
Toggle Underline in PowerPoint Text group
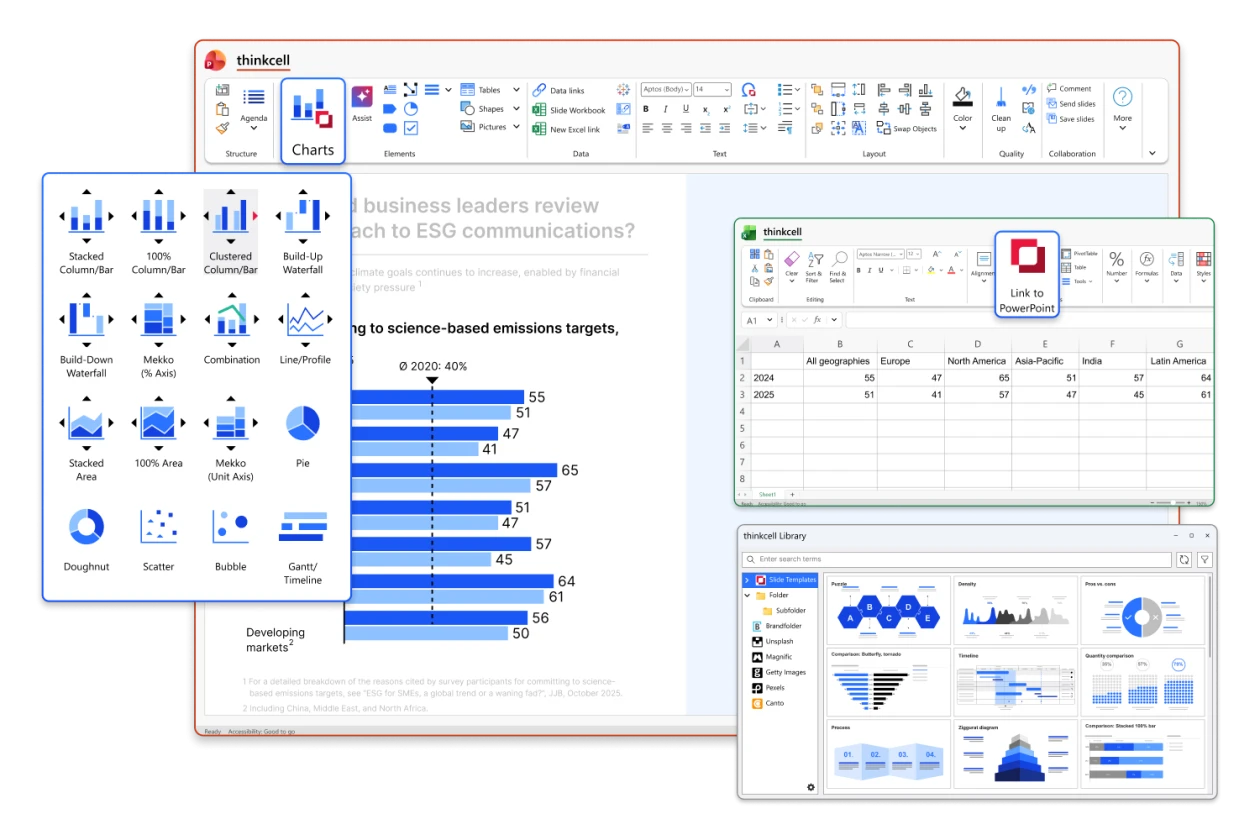click(x=685, y=109)
